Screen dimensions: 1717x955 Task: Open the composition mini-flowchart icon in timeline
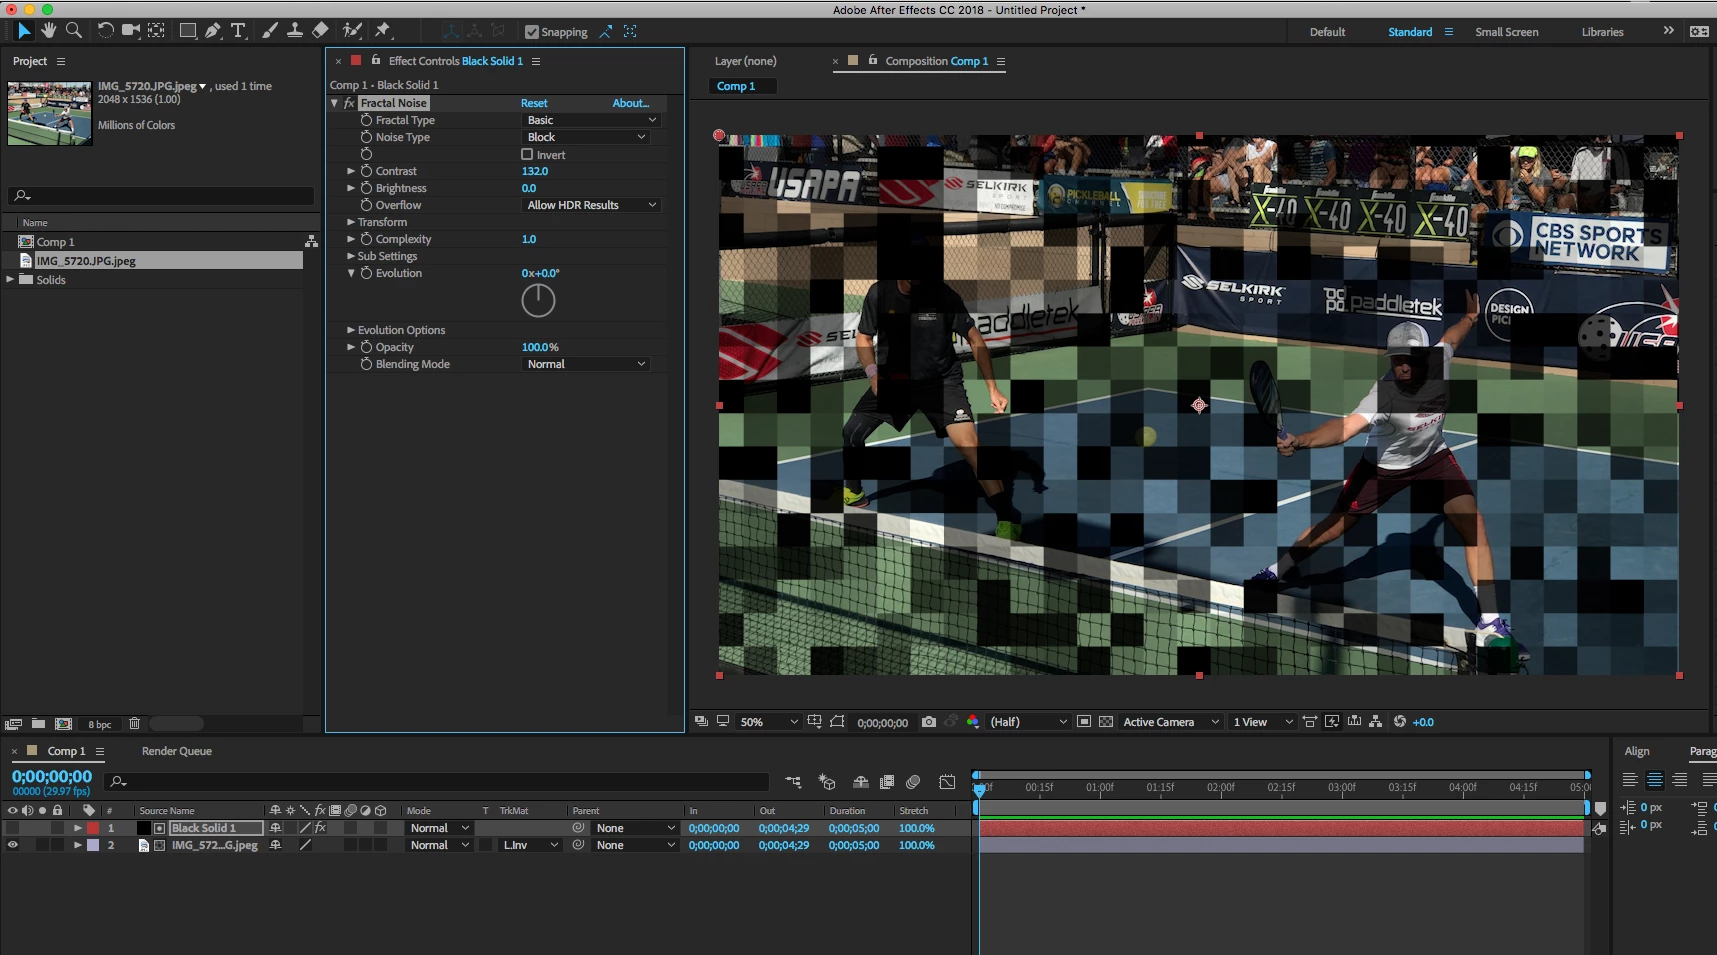click(x=793, y=782)
